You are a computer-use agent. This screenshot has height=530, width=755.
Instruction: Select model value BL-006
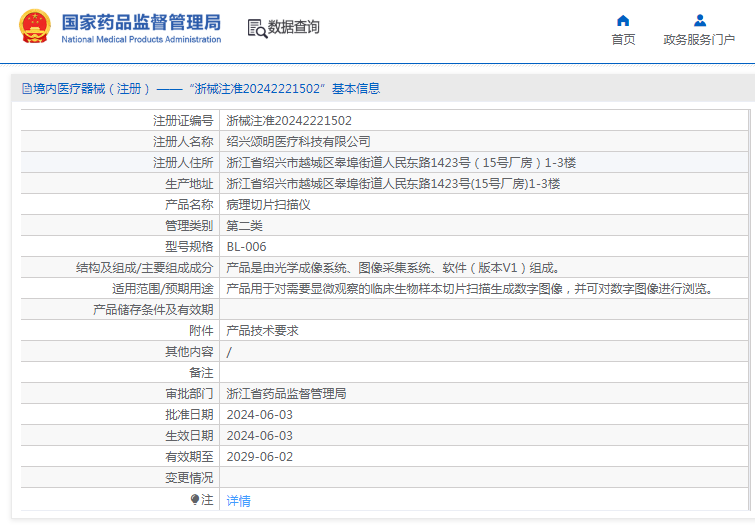247,247
